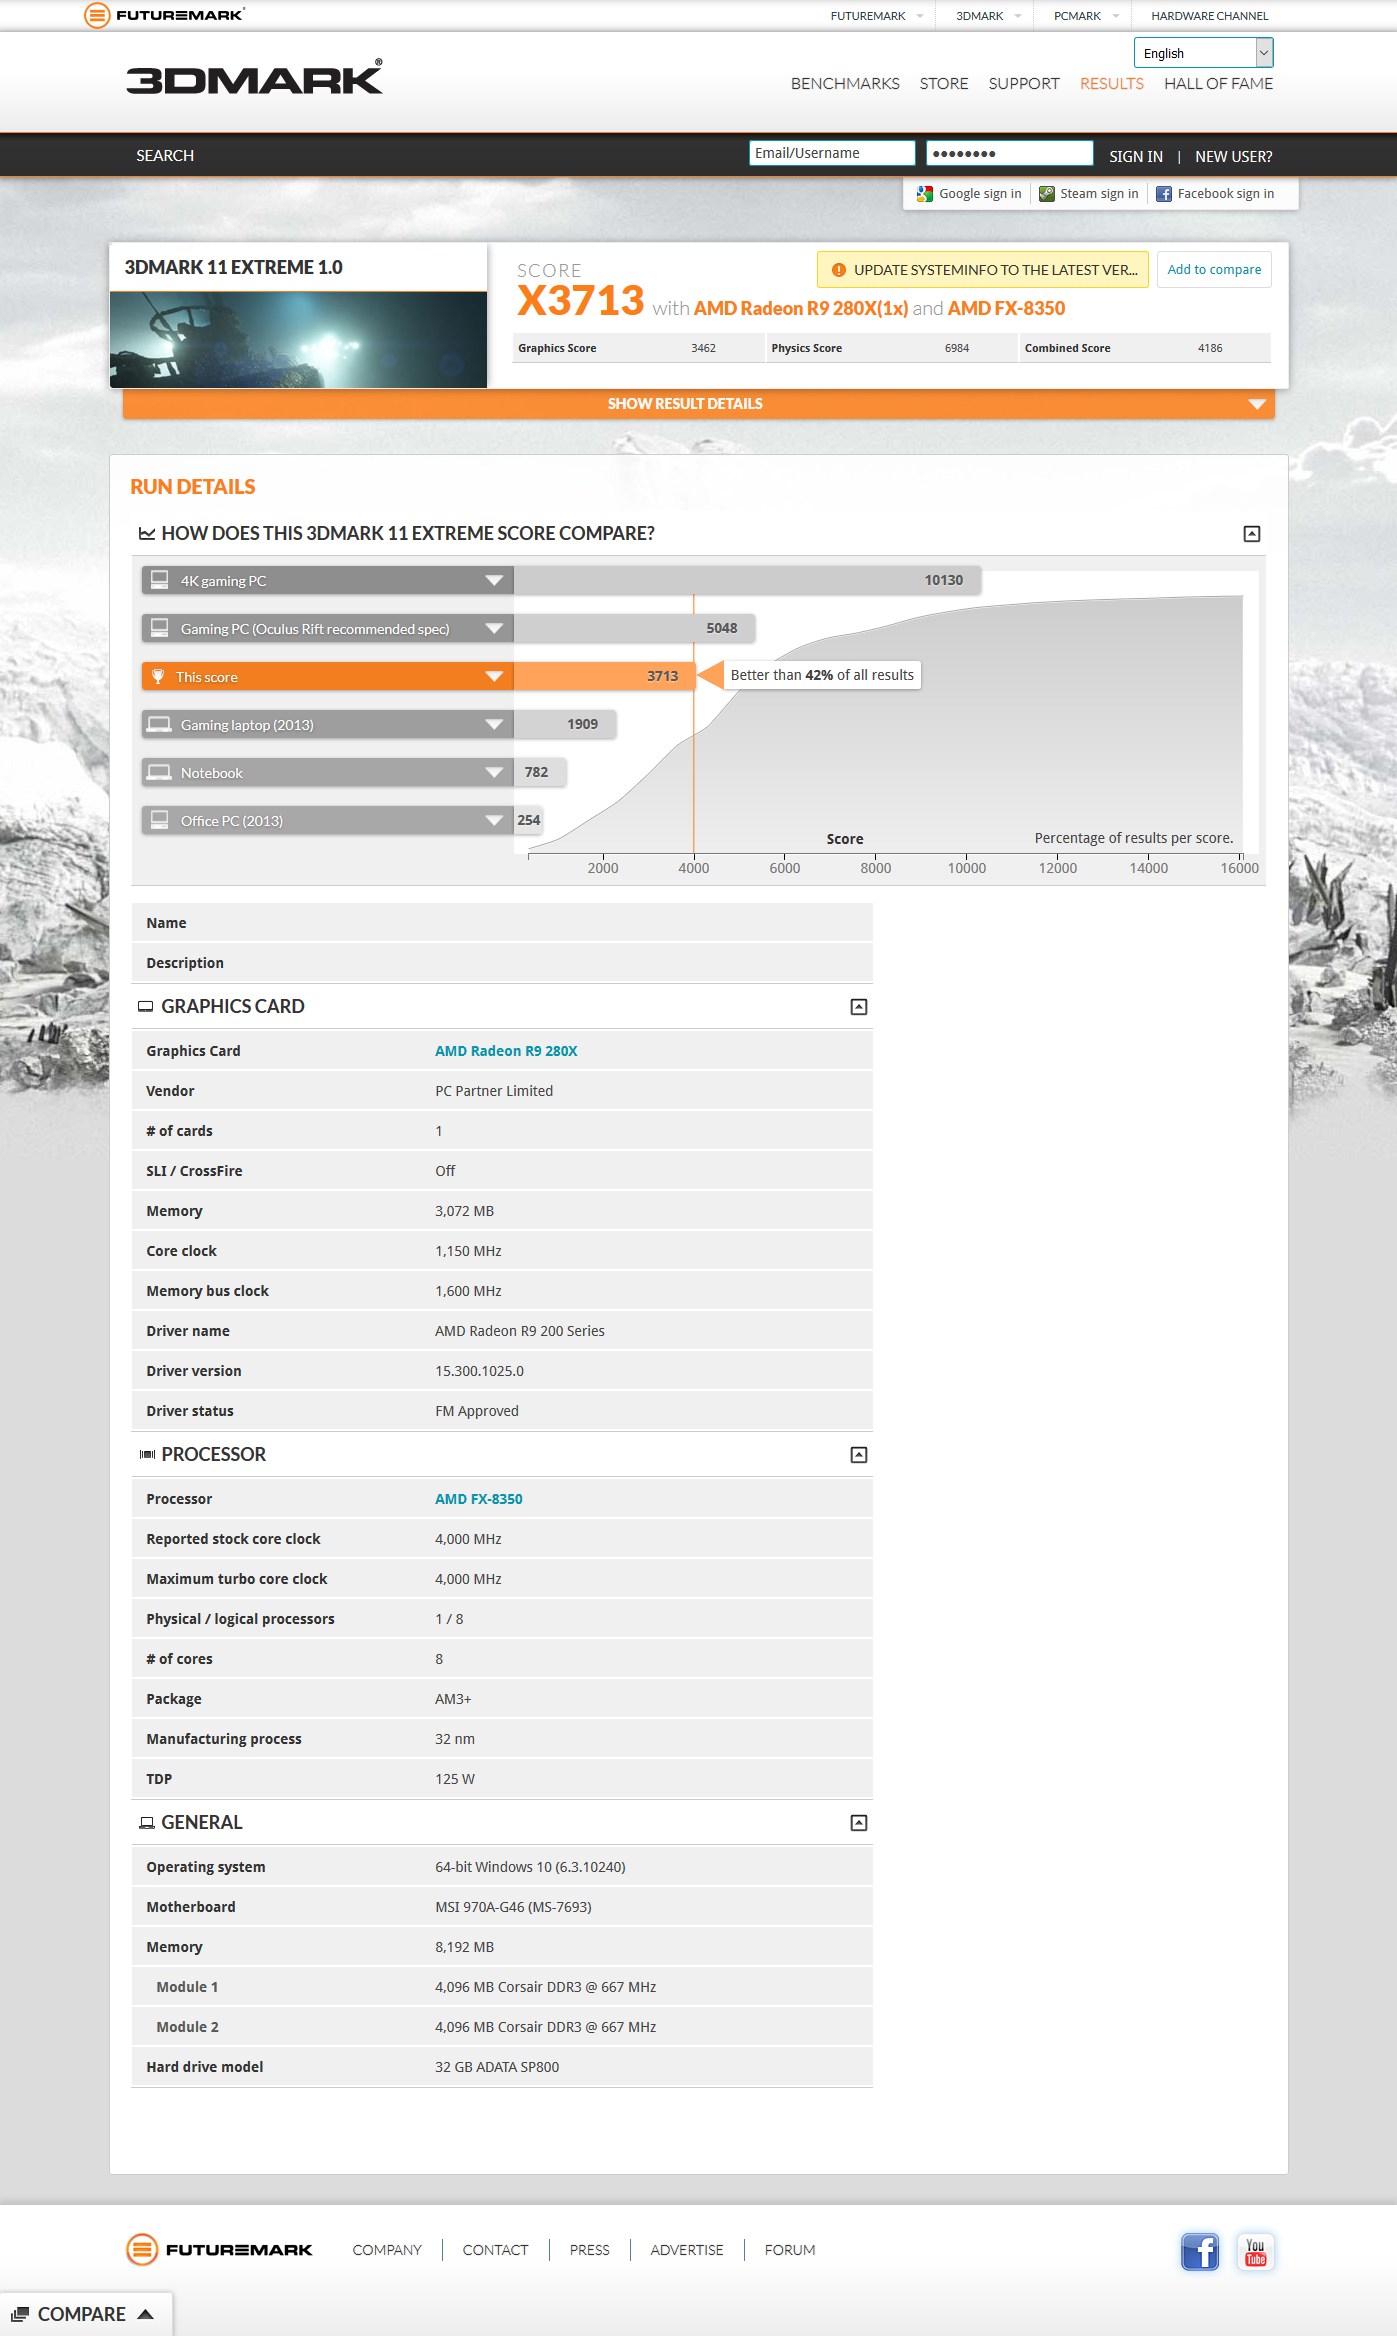
Task: Click the 5048 gaming PC score bar
Action: tap(634, 628)
